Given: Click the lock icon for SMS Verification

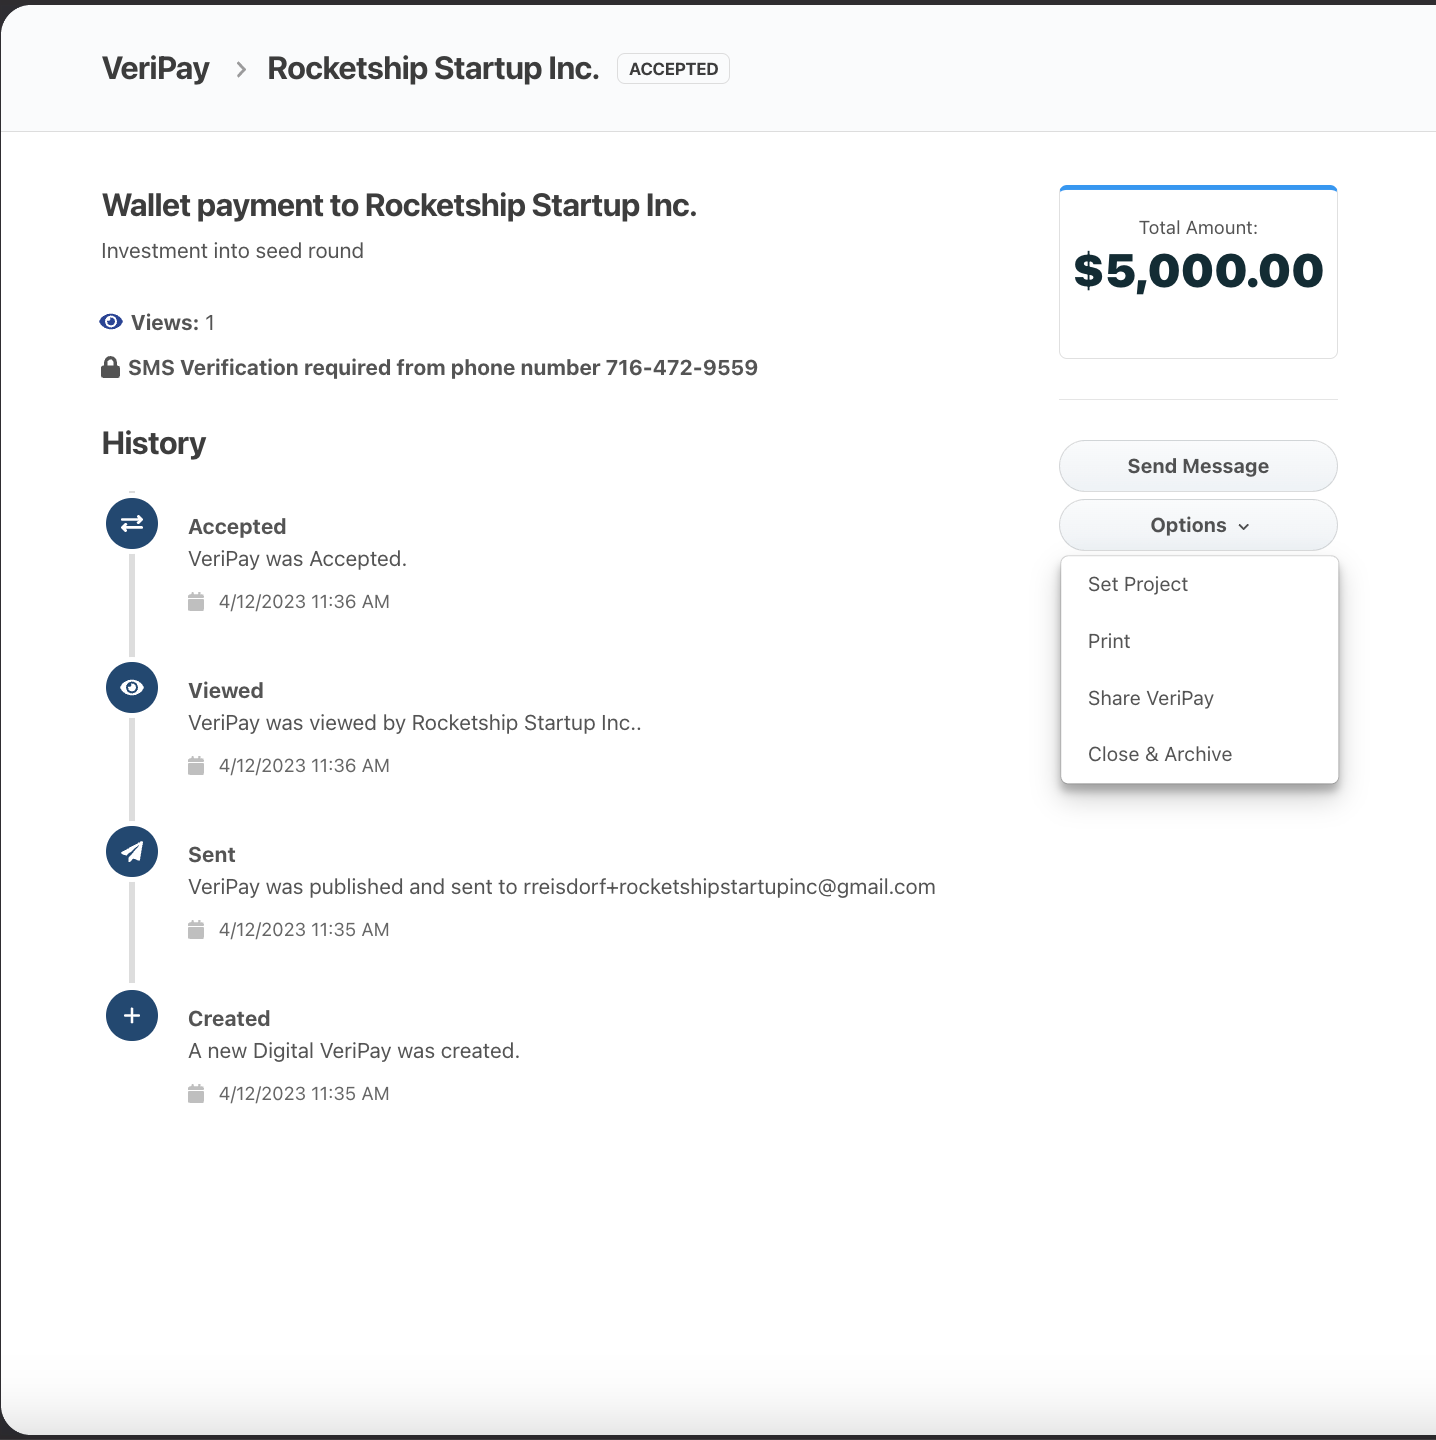Looking at the screenshot, I should pyautogui.click(x=109, y=366).
